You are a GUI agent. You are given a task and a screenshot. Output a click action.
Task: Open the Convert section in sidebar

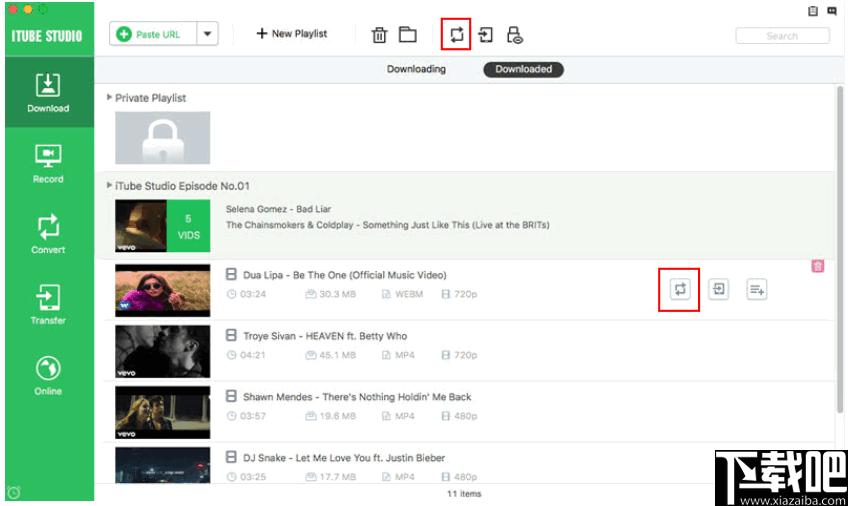tap(48, 234)
